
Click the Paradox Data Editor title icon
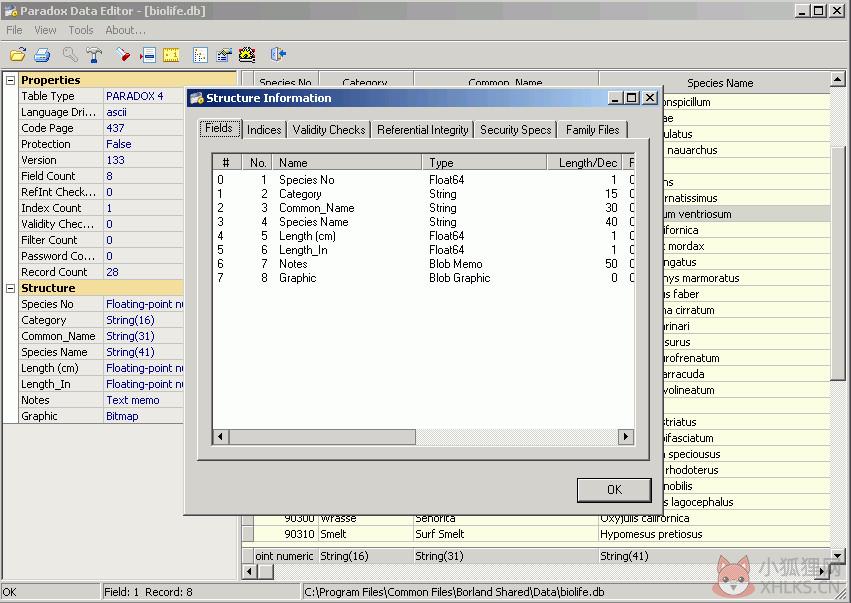click(11, 11)
